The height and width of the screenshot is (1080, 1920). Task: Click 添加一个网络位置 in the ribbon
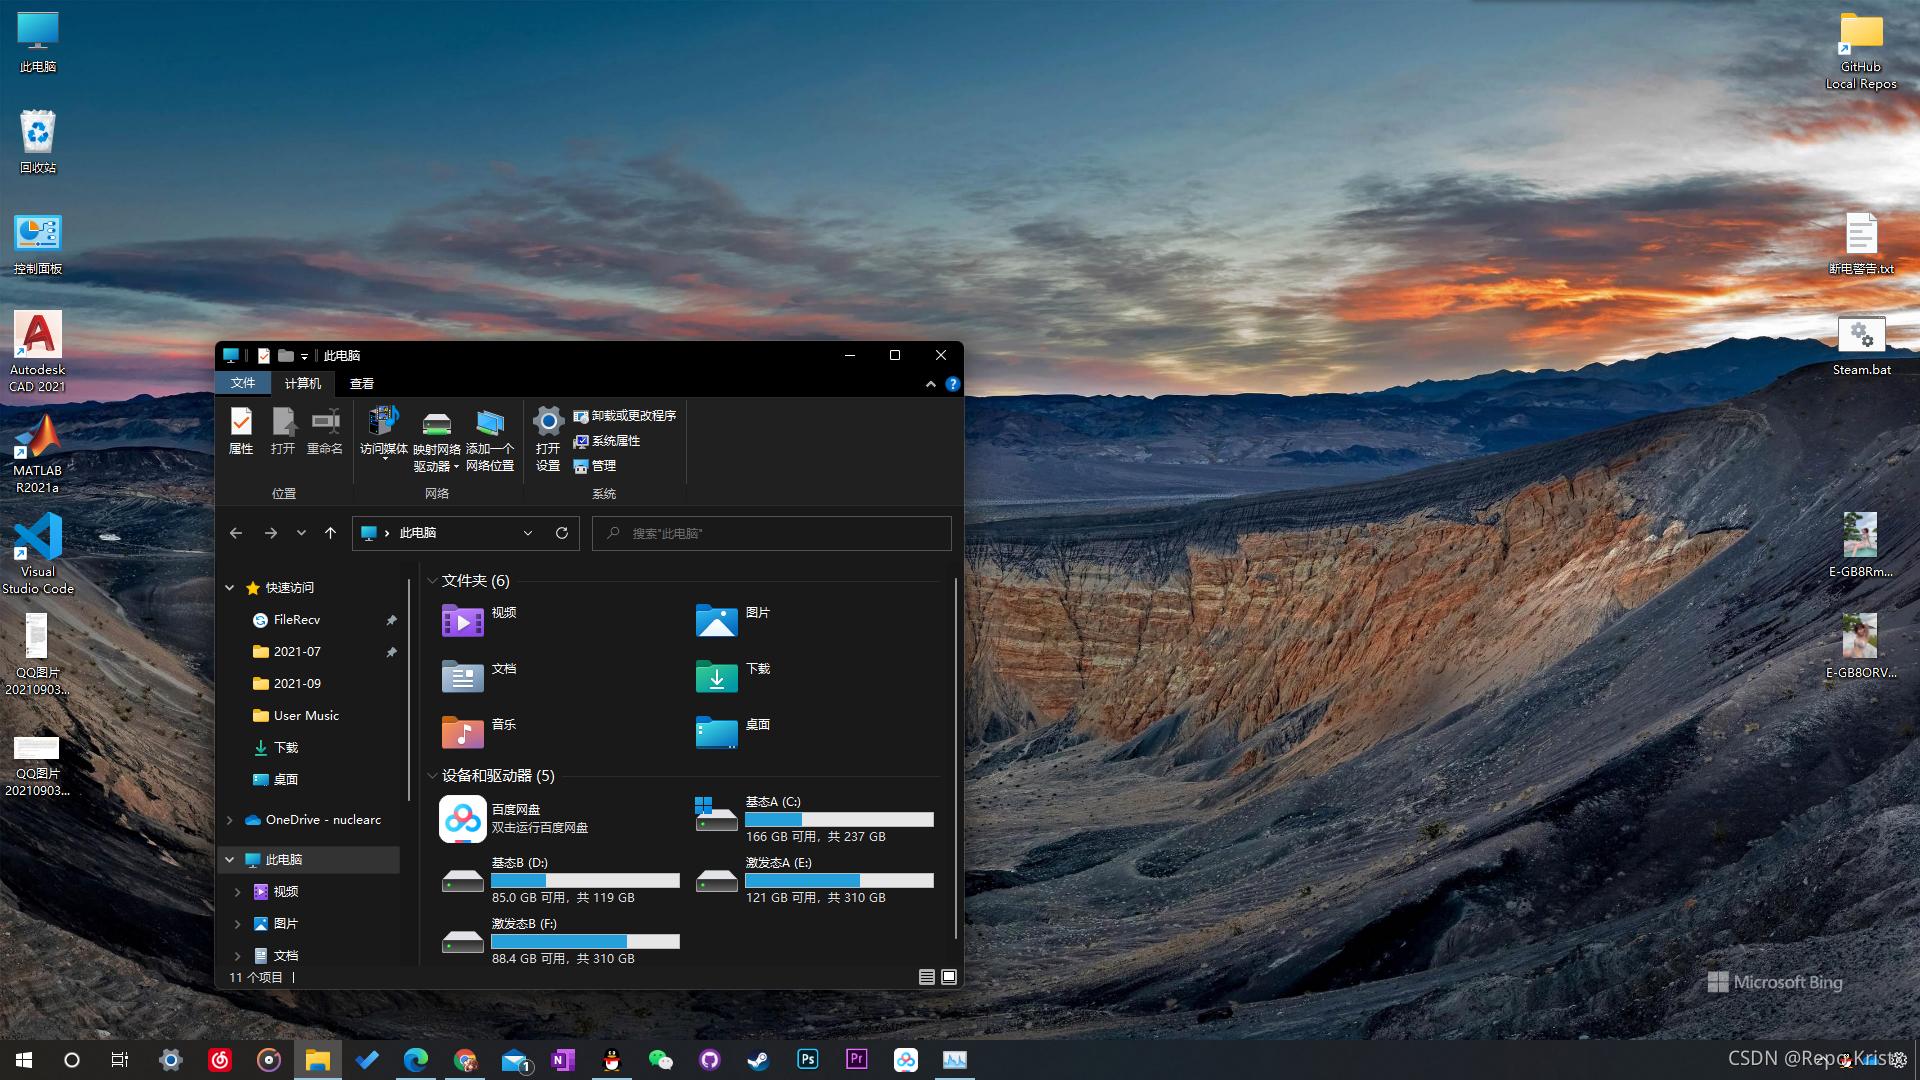[489, 438]
